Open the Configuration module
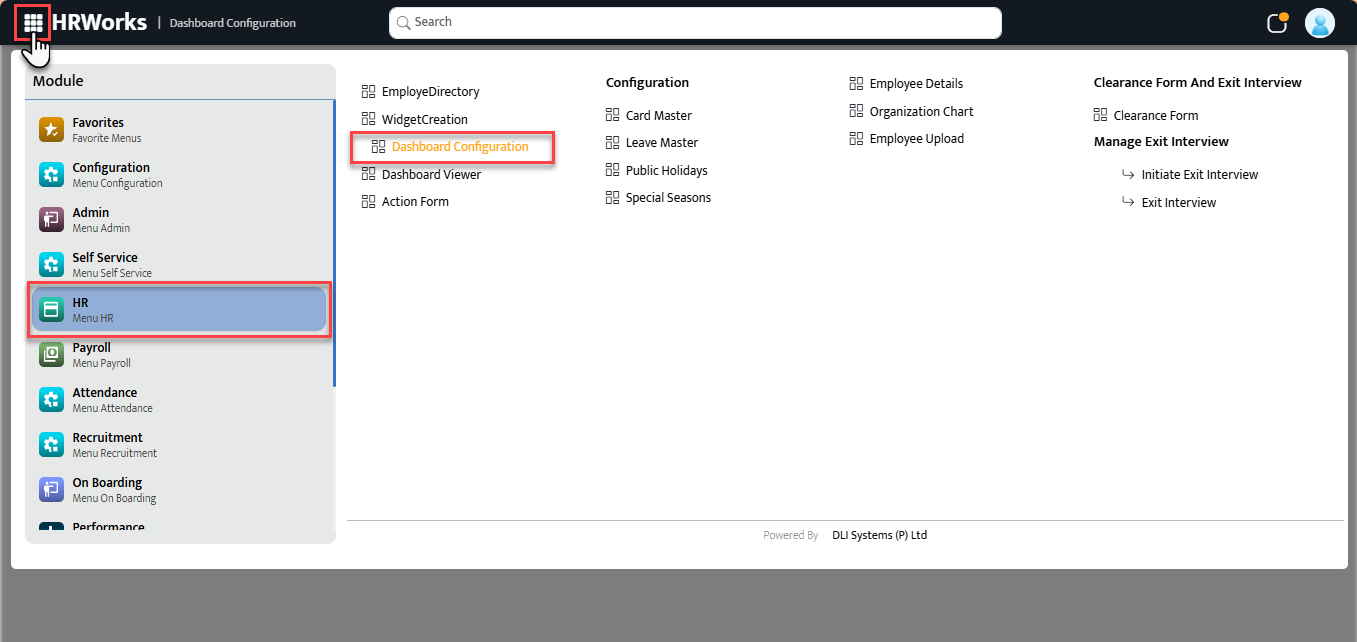1357x642 pixels. pos(110,175)
